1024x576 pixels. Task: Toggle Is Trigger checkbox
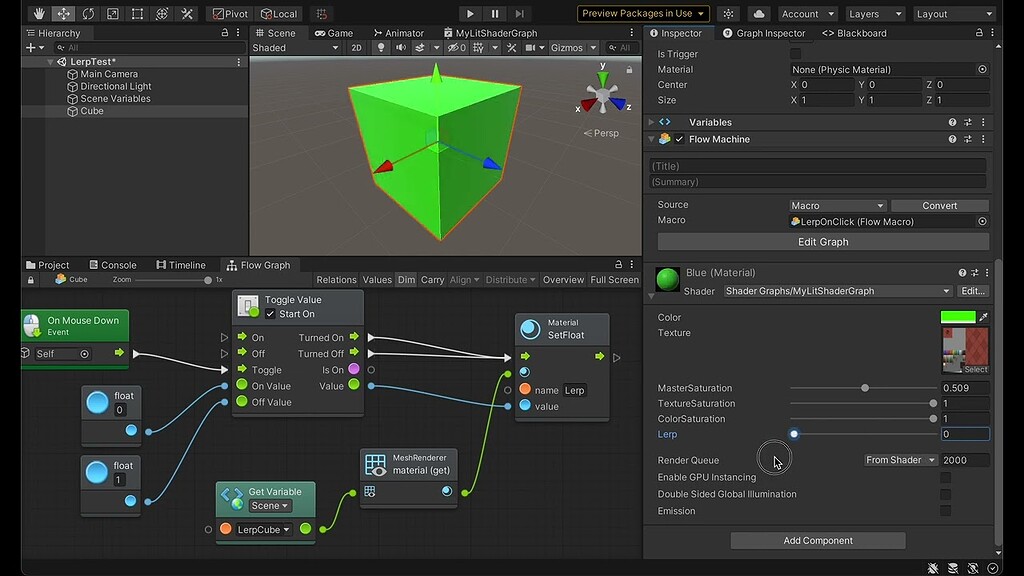click(x=795, y=54)
